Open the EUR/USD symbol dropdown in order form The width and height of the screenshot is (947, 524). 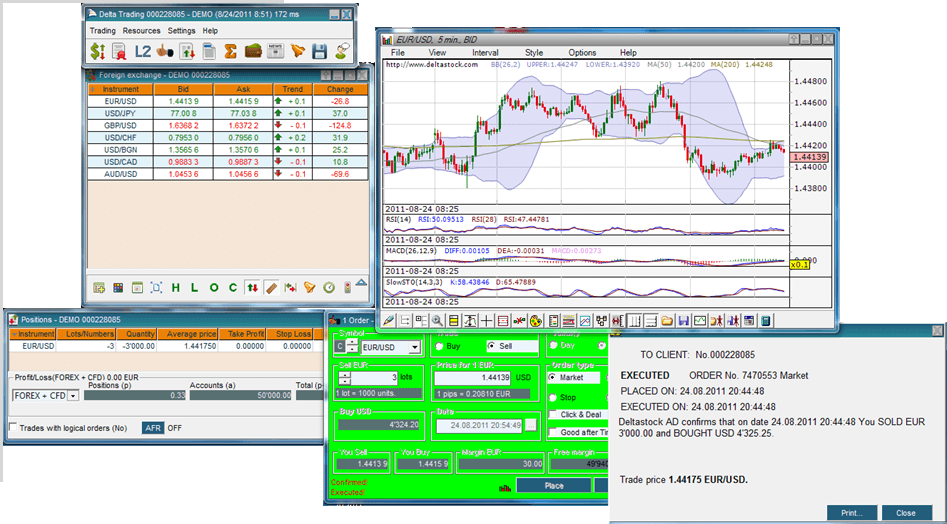coord(414,348)
